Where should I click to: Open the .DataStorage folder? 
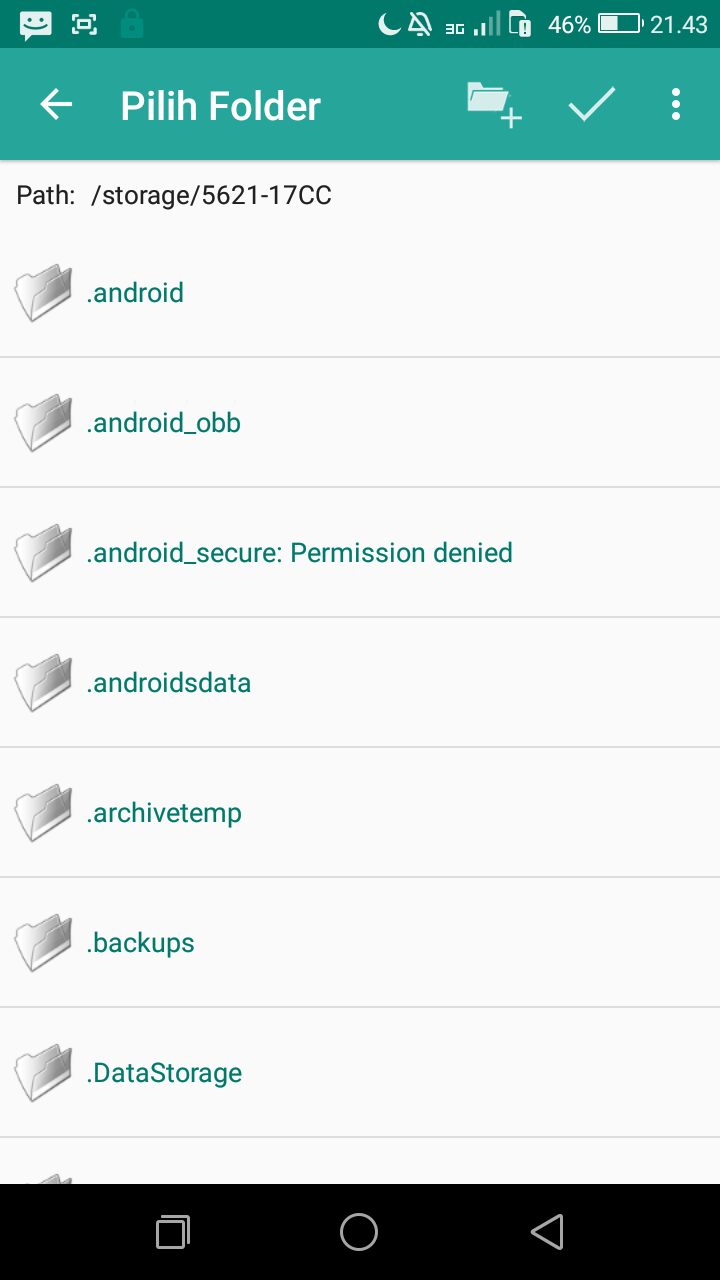point(164,1073)
